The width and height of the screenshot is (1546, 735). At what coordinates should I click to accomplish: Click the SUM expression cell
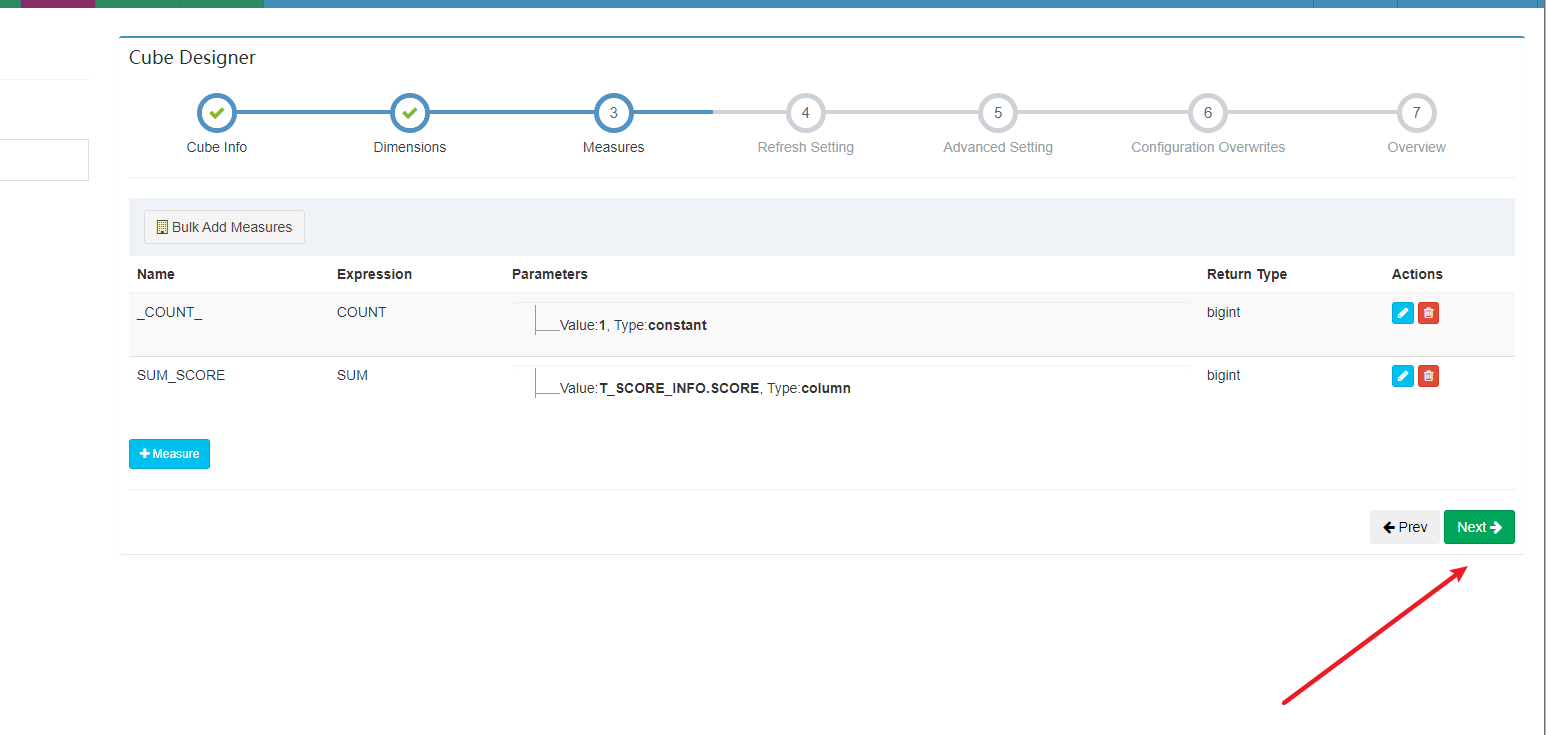point(352,375)
